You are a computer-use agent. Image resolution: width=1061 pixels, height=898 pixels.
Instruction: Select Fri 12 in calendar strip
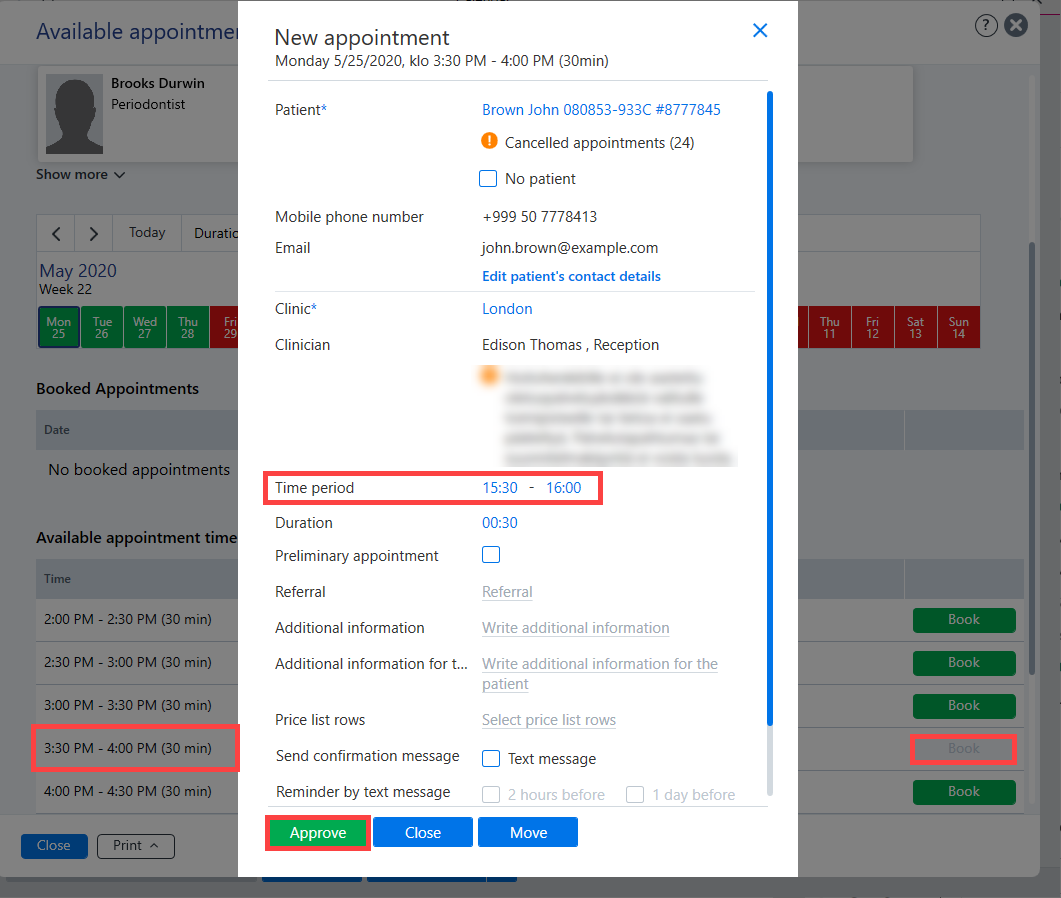(x=873, y=328)
